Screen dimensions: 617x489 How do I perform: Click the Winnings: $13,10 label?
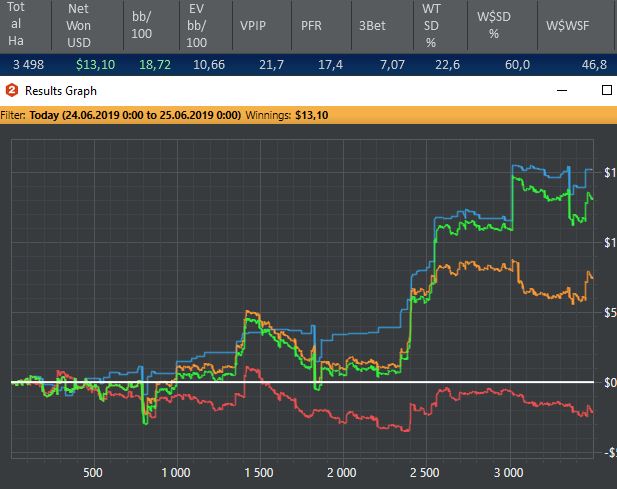(287, 115)
